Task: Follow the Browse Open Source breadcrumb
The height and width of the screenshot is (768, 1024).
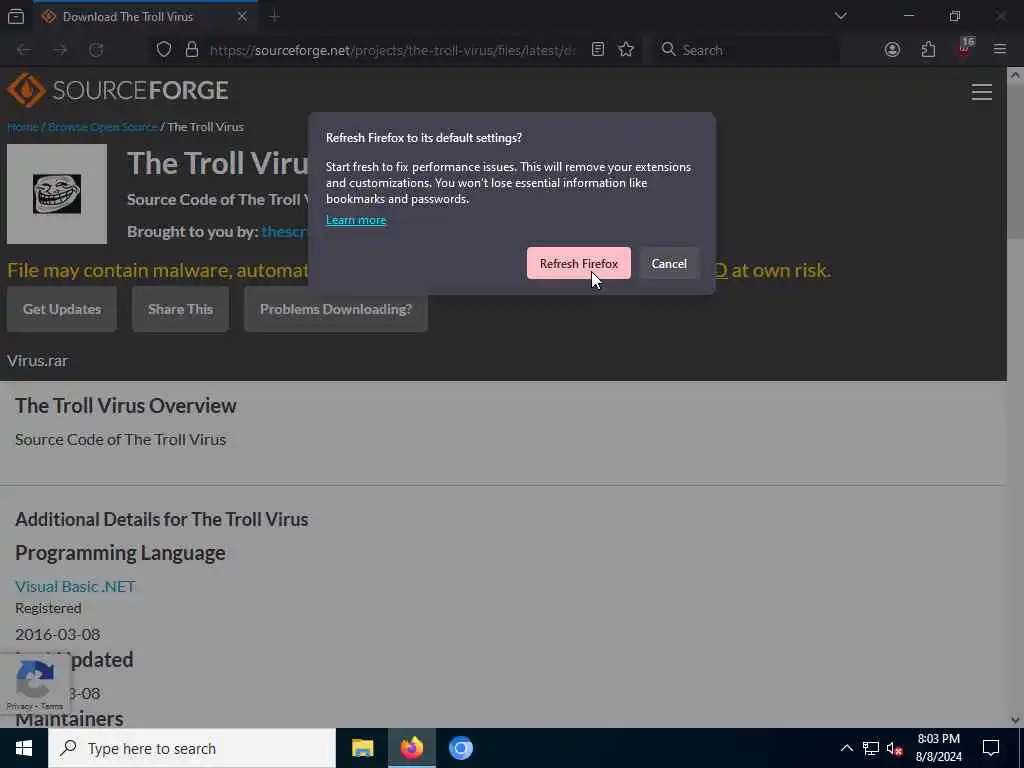Action: click(x=103, y=127)
